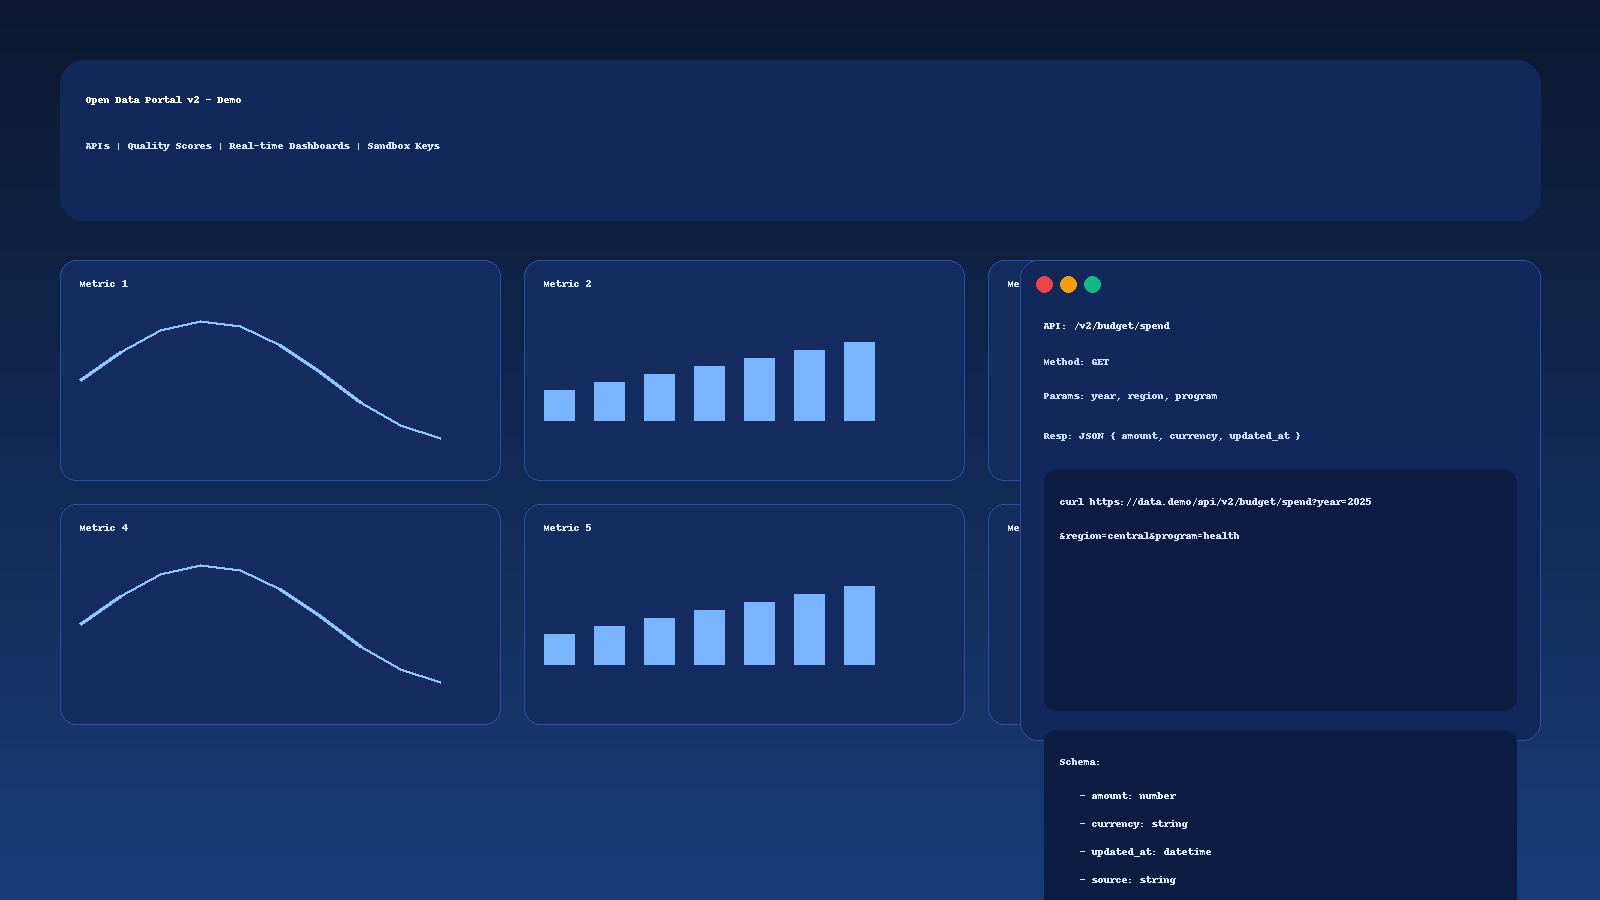Viewport: 1600px width, 900px height.
Task: Click the Params: year, region, program line
Action: tap(1130, 396)
